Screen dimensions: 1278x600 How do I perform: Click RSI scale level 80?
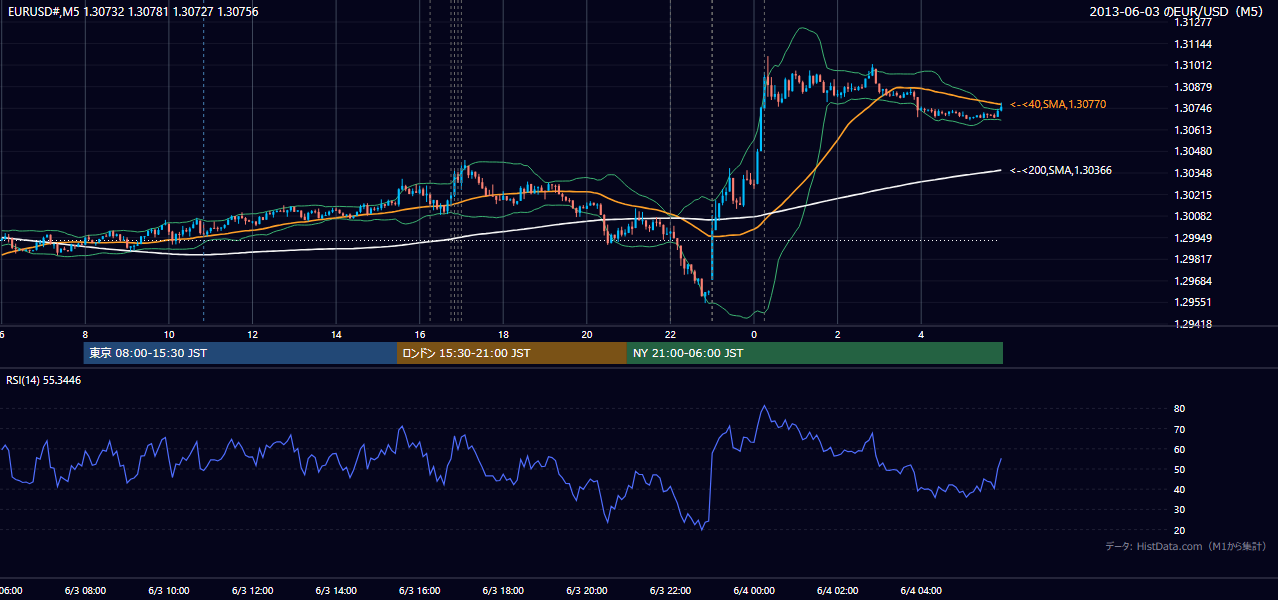tap(1179, 409)
